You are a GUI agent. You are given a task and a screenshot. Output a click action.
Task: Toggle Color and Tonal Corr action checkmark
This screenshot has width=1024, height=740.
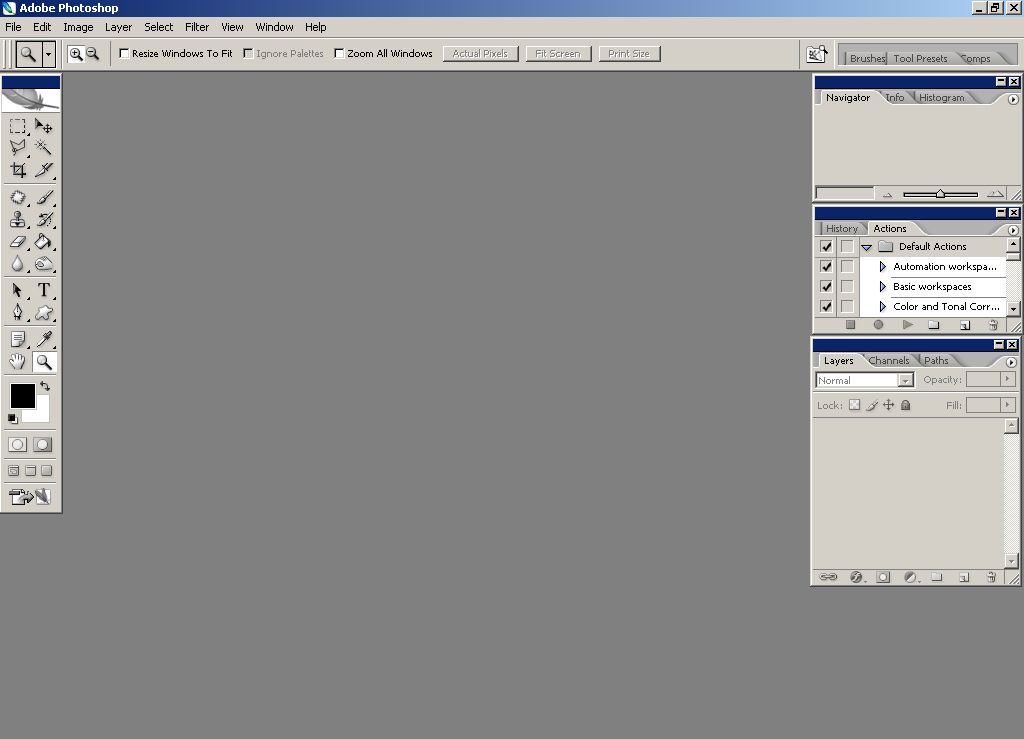[826, 306]
